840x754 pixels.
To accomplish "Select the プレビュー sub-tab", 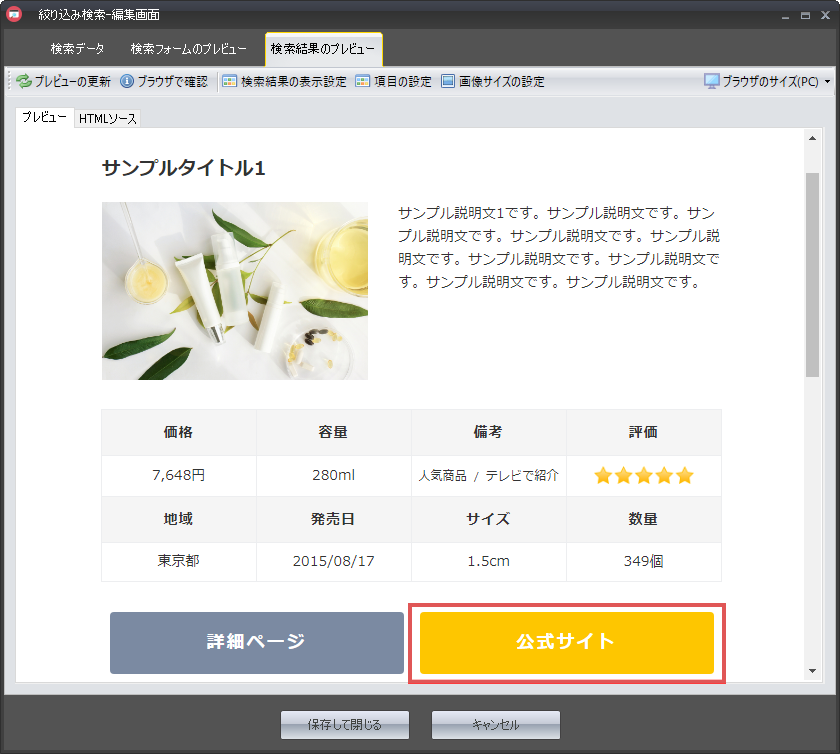I will (x=44, y=118).
